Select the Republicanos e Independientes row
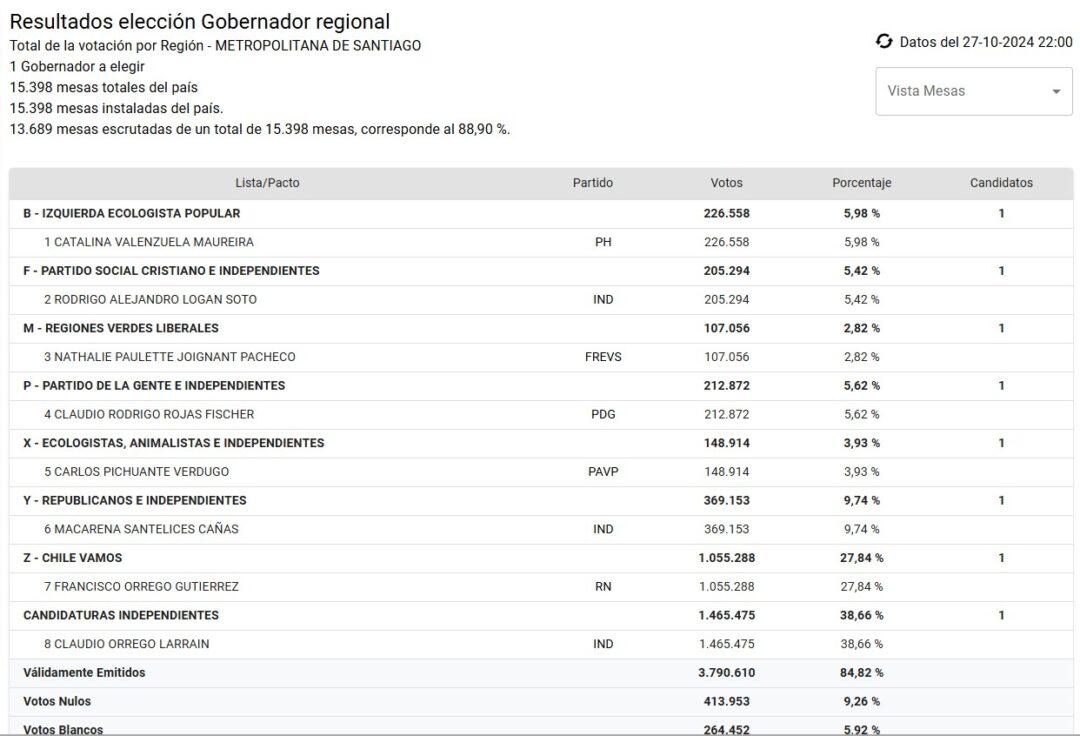This screenshot has width=1080, height=736. click(x=134, y=500)
